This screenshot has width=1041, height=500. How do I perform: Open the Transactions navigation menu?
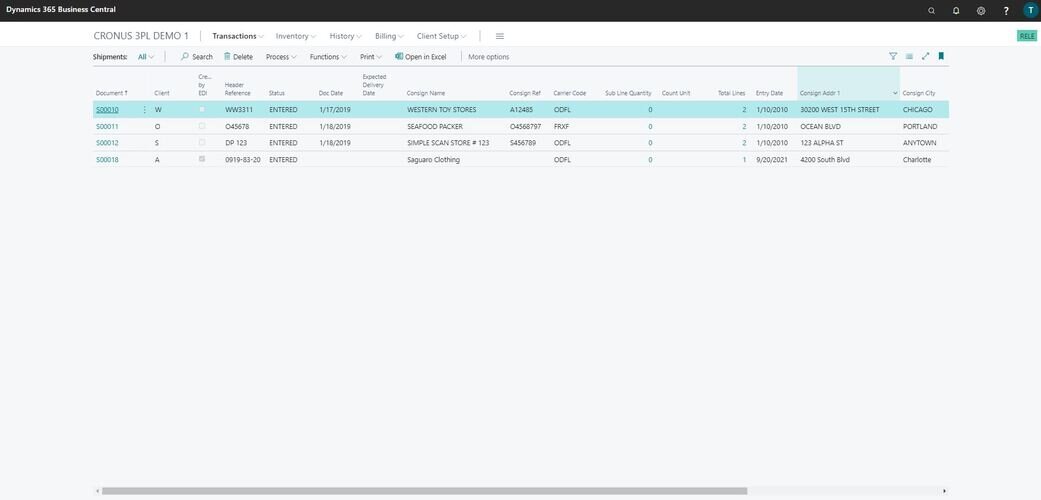tap(238, 36)
